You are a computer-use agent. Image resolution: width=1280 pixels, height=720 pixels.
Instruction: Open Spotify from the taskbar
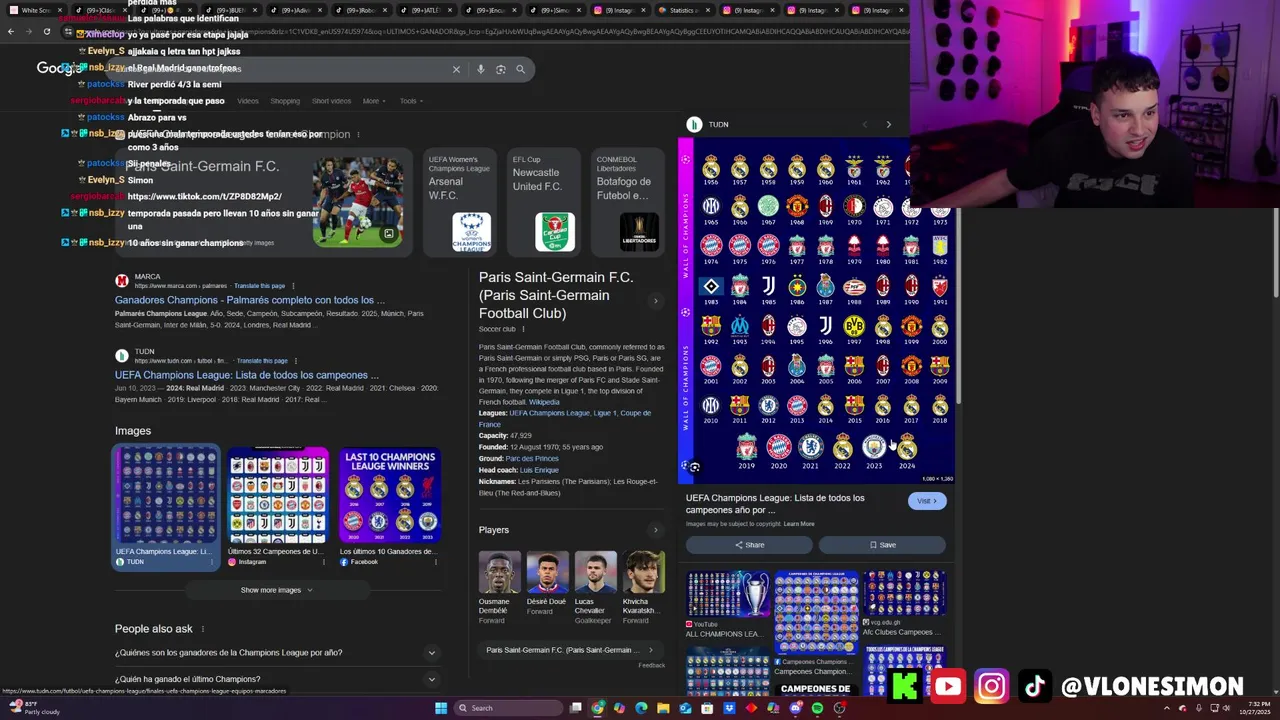coord(817,708)
